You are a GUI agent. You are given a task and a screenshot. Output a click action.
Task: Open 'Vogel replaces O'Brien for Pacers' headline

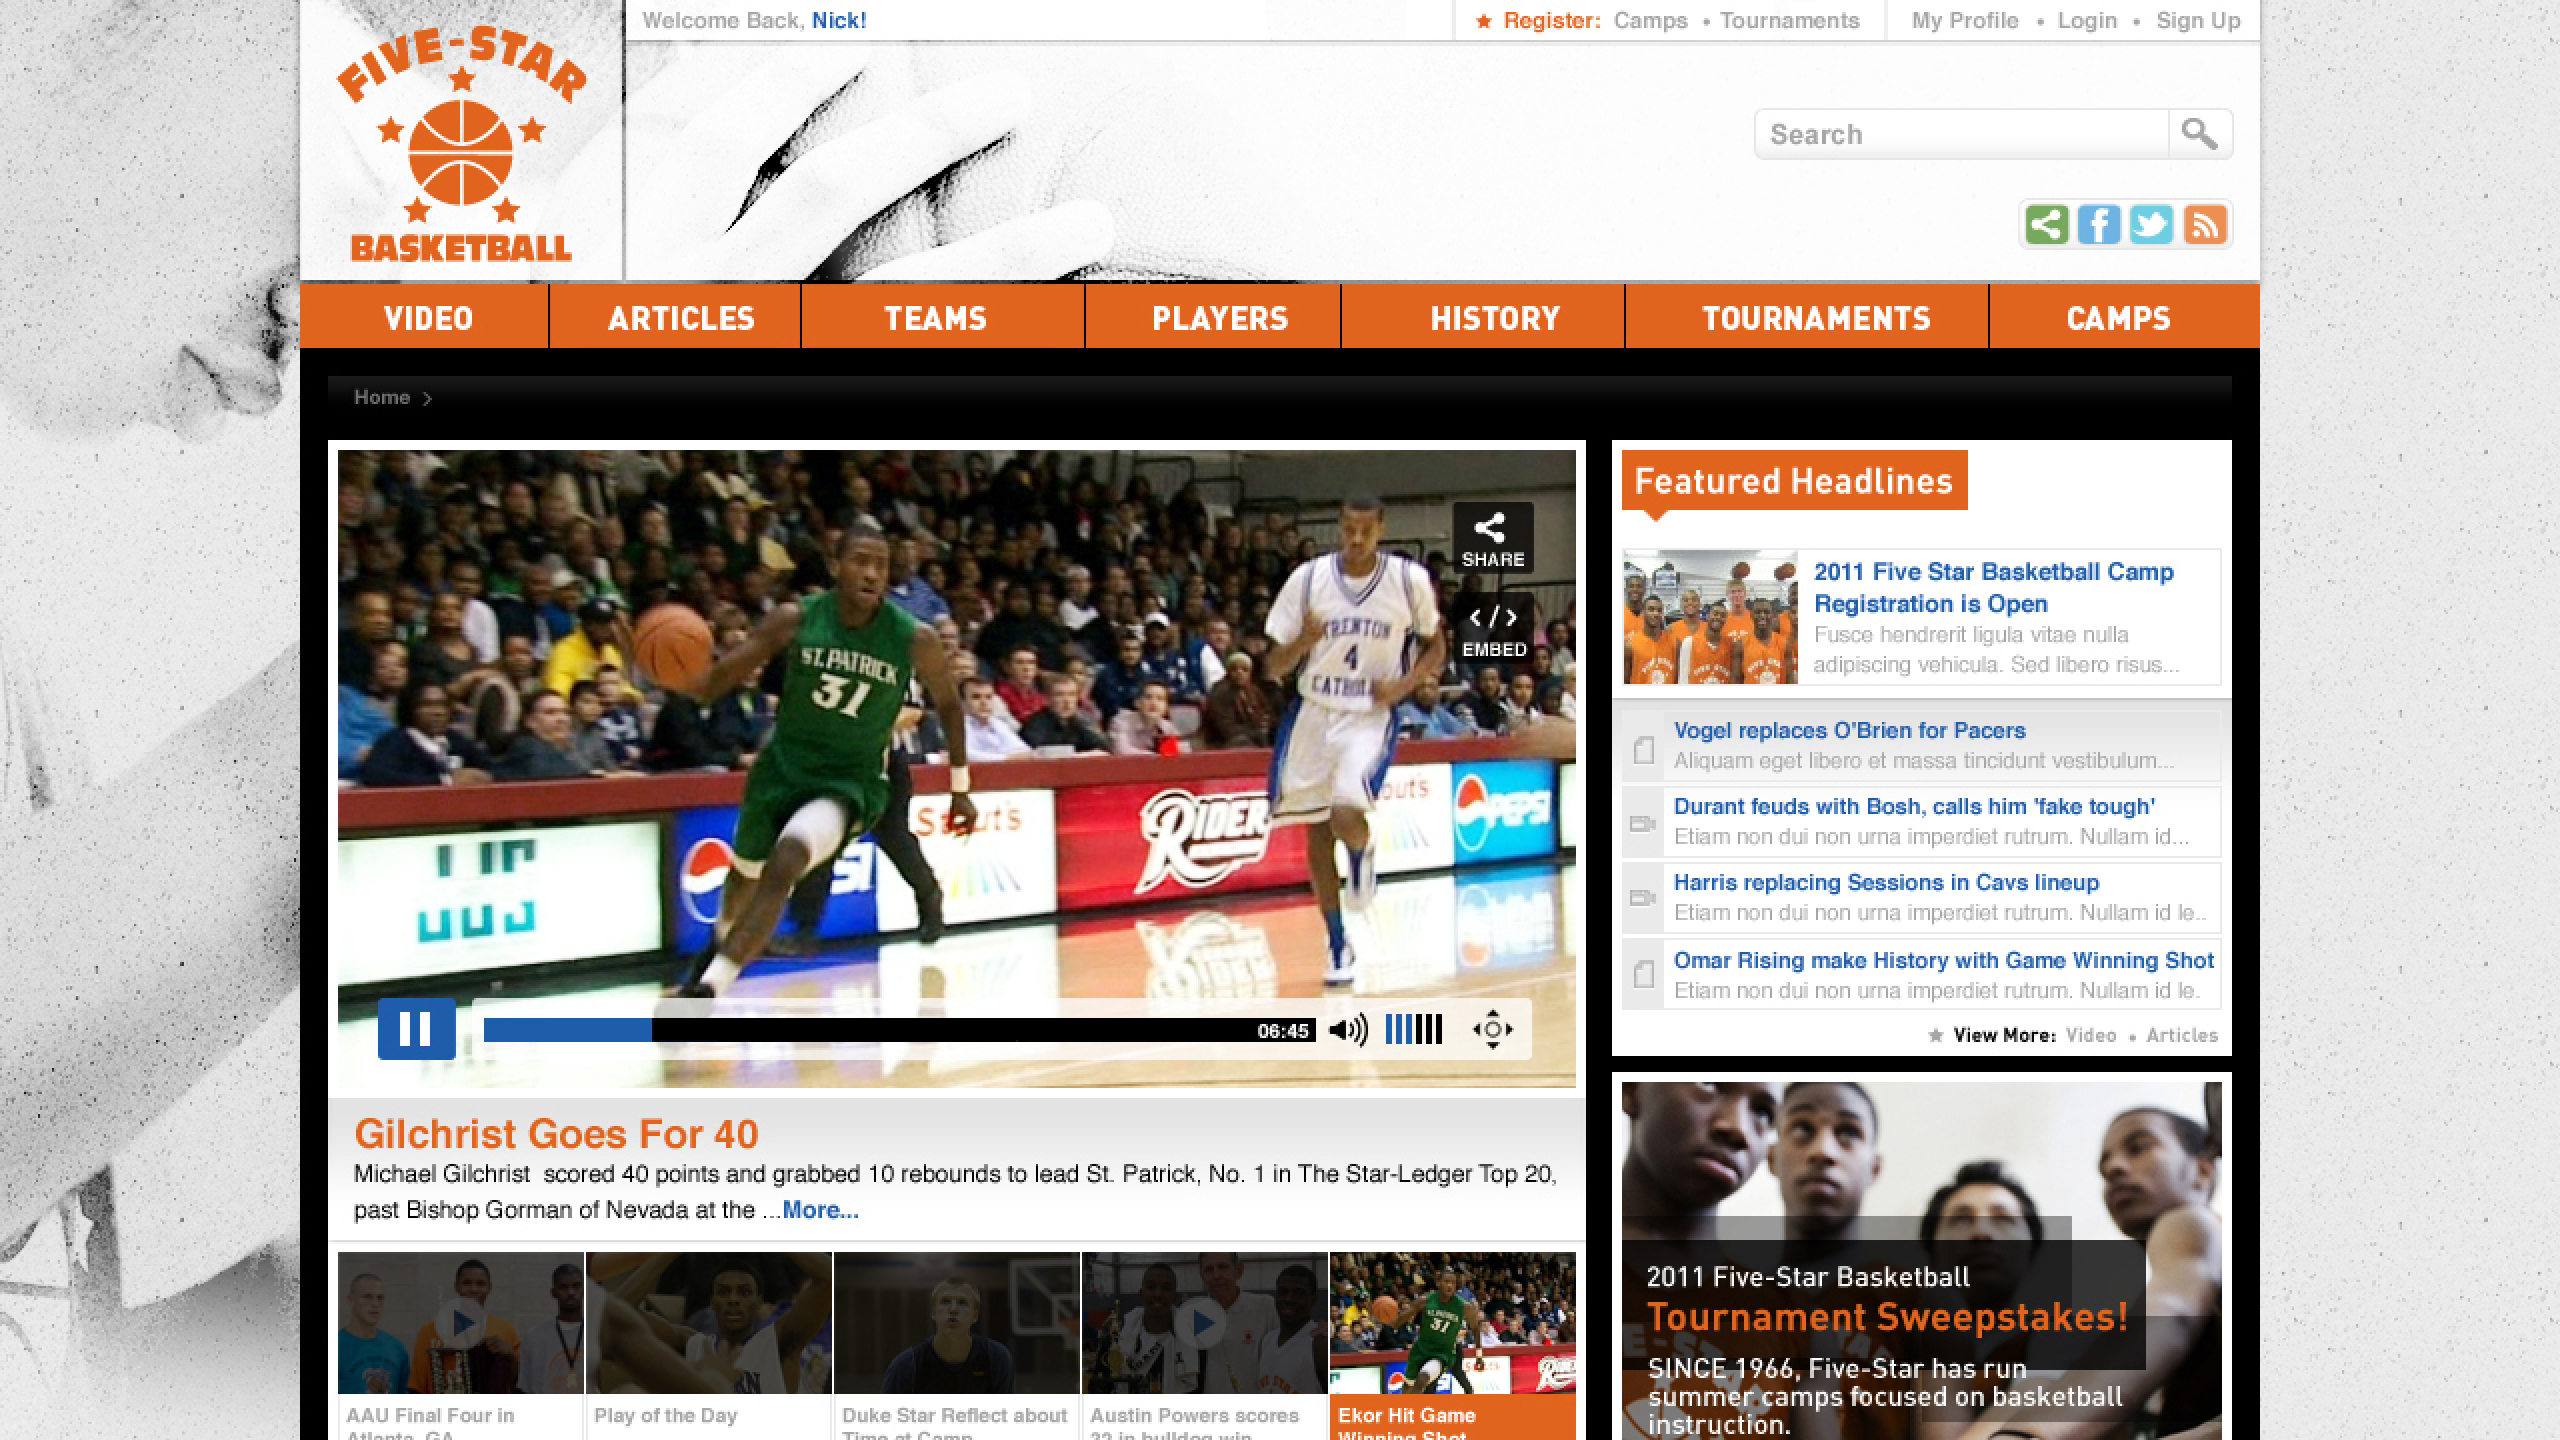coord(1849,730)
